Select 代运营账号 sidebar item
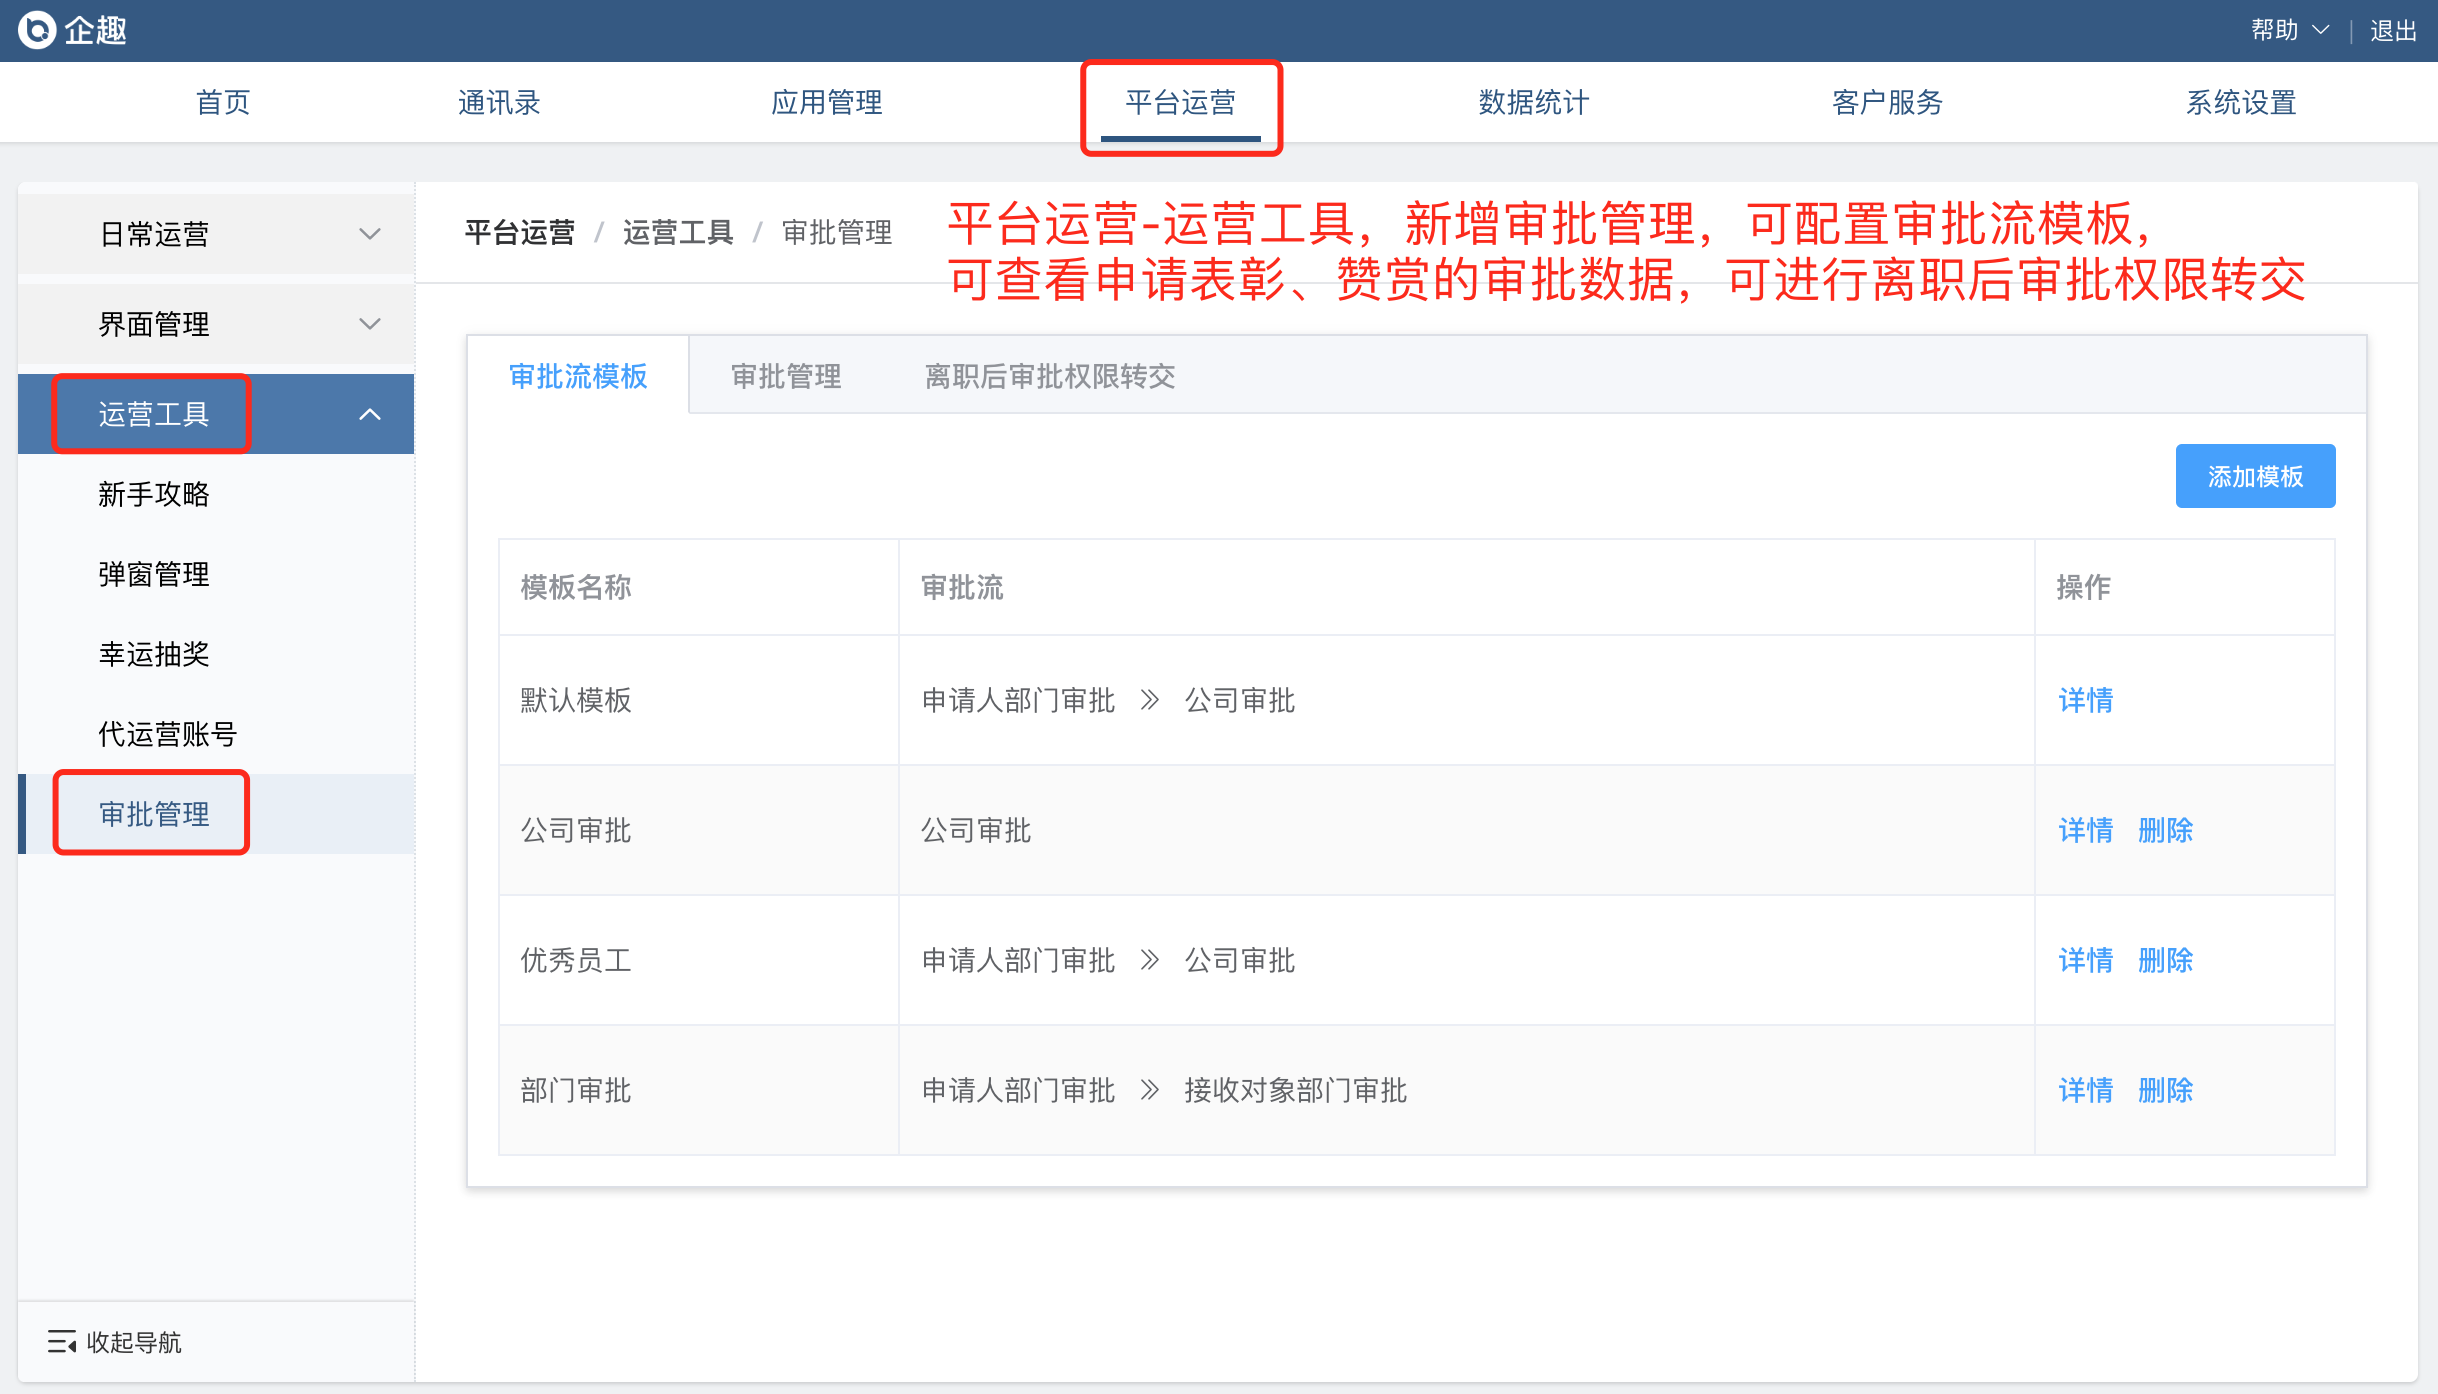 pos(167,734)
